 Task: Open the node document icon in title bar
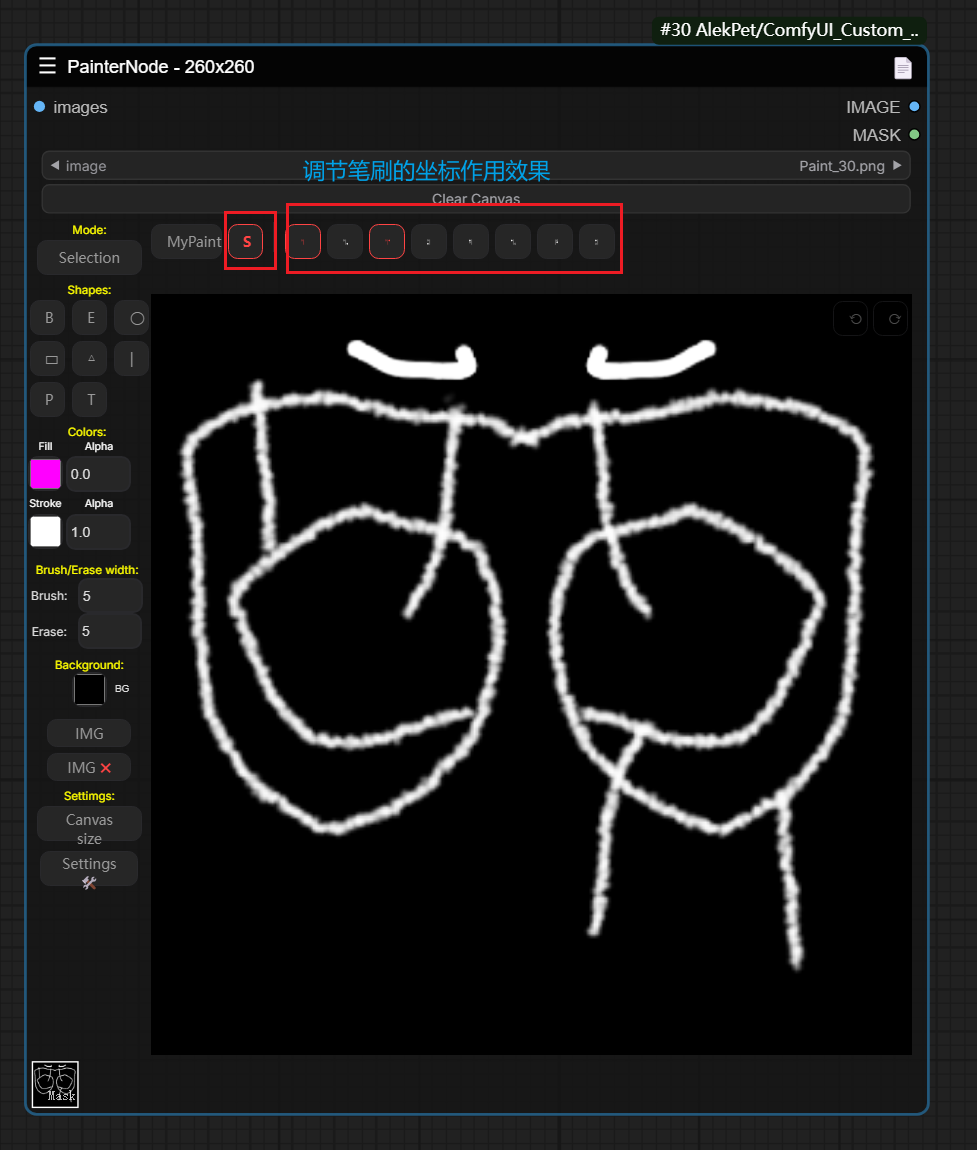(x=902, y=67)
